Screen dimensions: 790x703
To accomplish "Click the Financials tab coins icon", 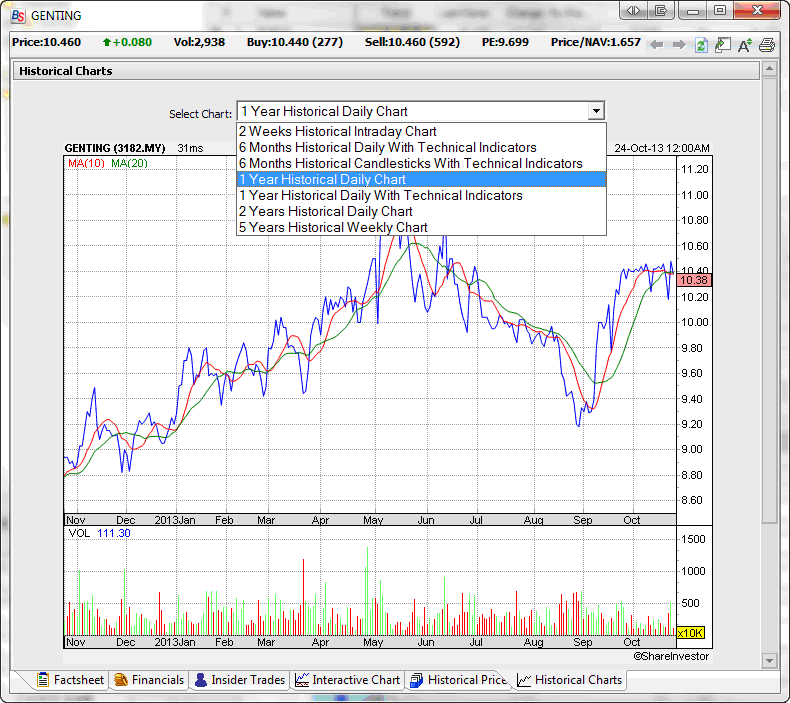I will 120,680.
